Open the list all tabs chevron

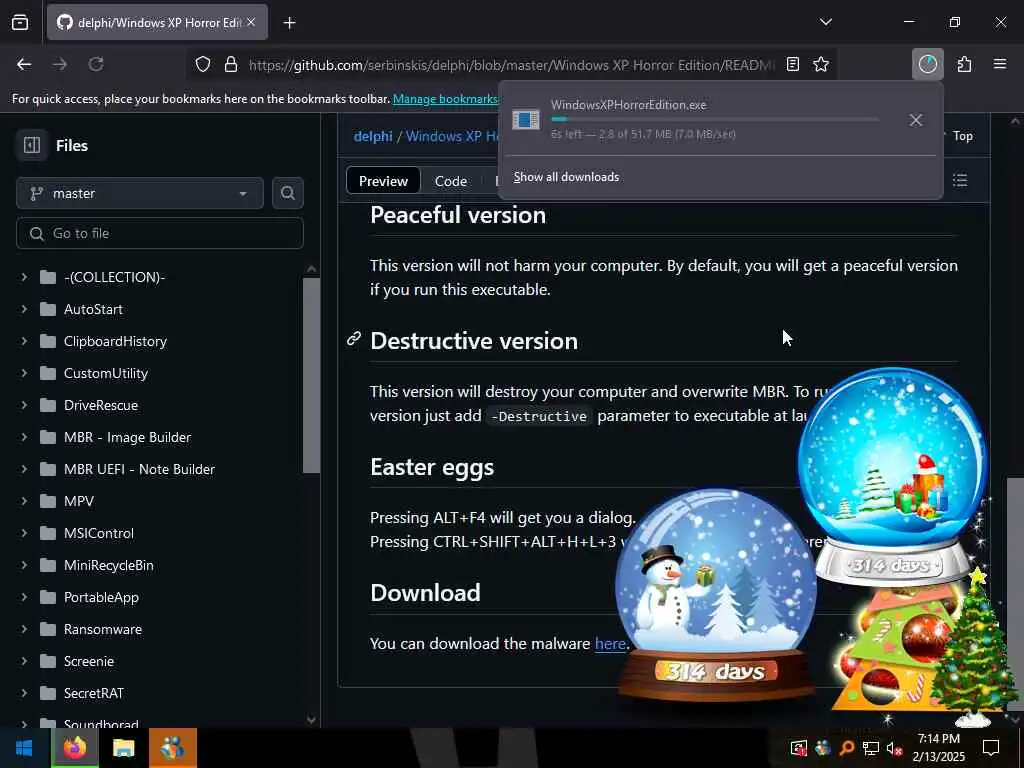(x=825, y=22)
